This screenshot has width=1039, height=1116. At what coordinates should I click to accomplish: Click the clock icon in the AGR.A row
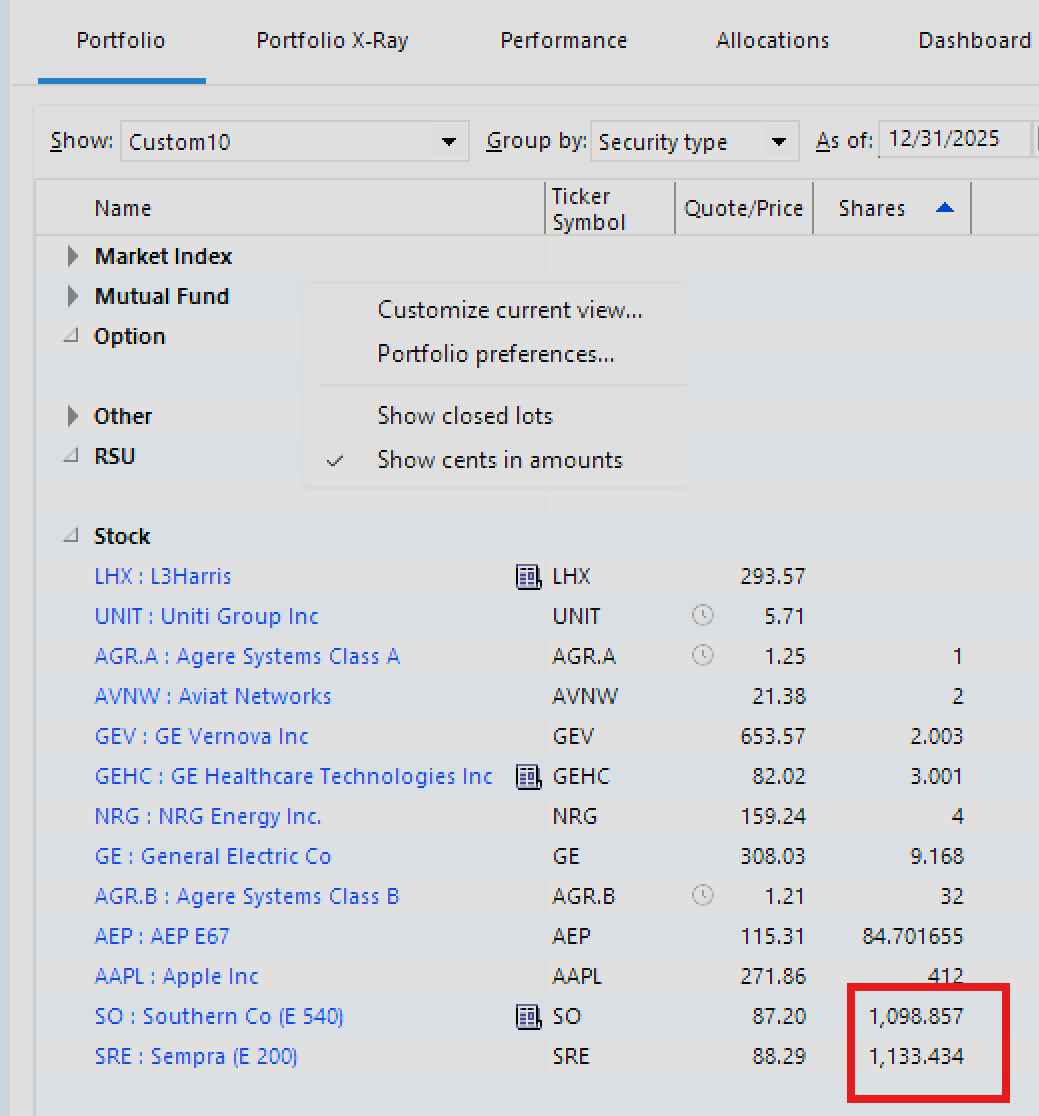click(x=702, y=655)
